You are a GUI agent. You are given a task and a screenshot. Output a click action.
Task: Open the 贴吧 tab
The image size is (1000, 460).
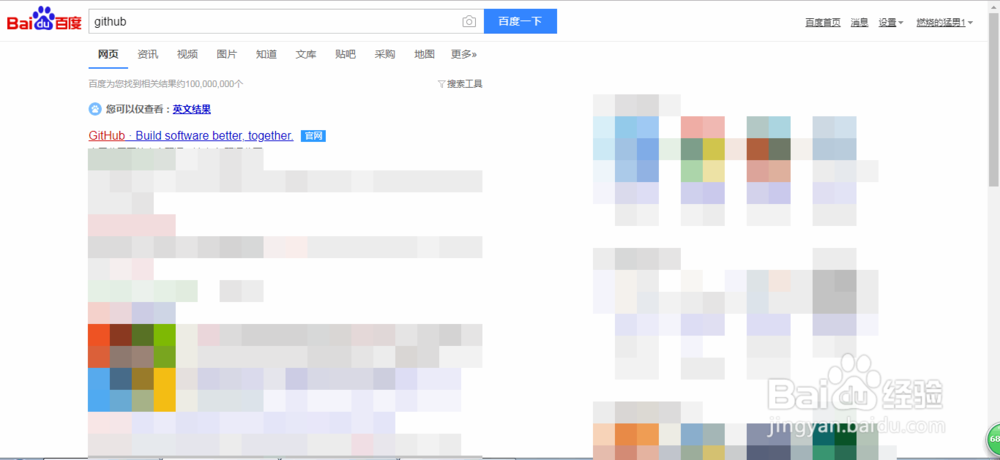pos(346,54)
